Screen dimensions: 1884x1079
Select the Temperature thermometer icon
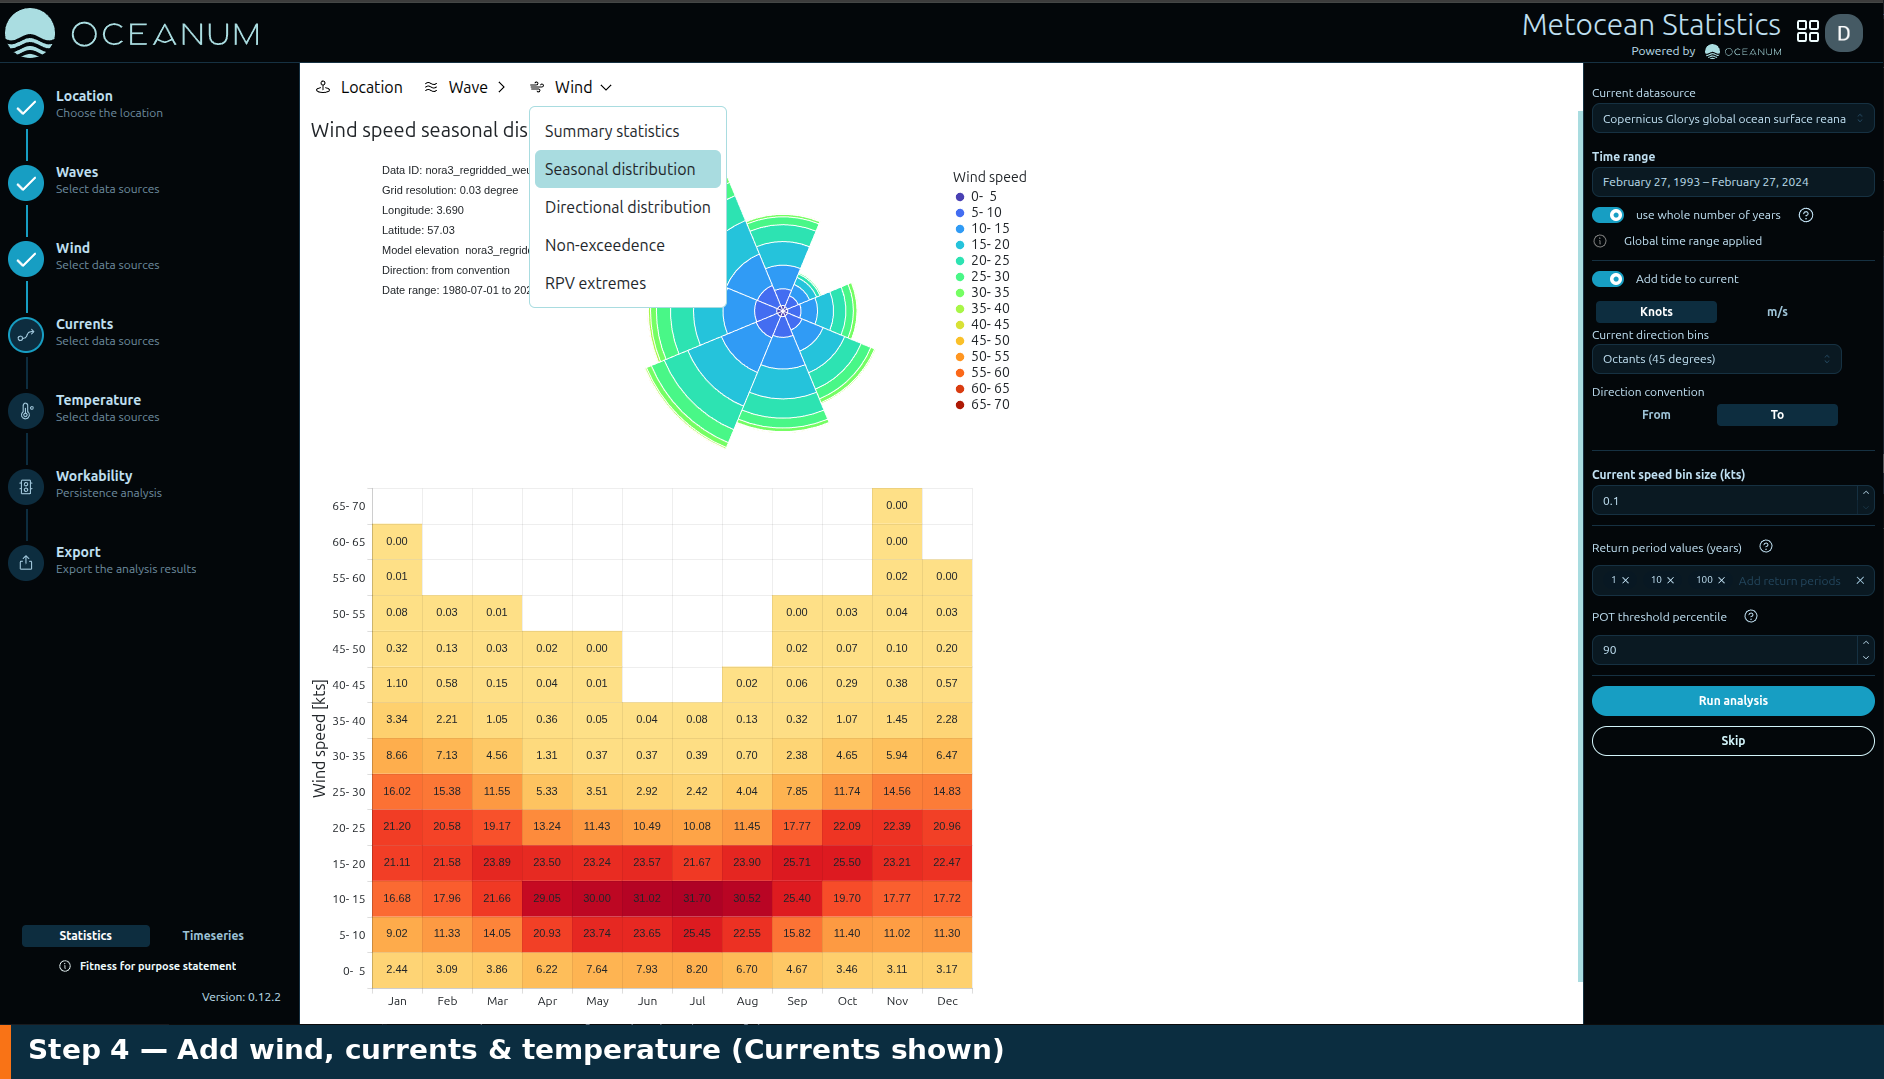26,410
